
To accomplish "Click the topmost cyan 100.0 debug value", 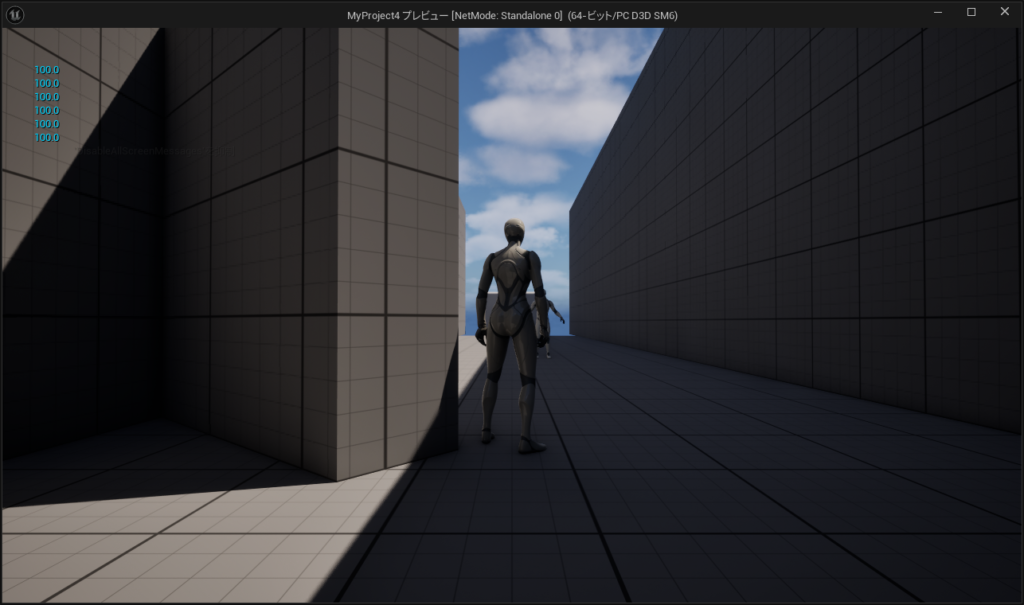I will [x=46, y=70].
